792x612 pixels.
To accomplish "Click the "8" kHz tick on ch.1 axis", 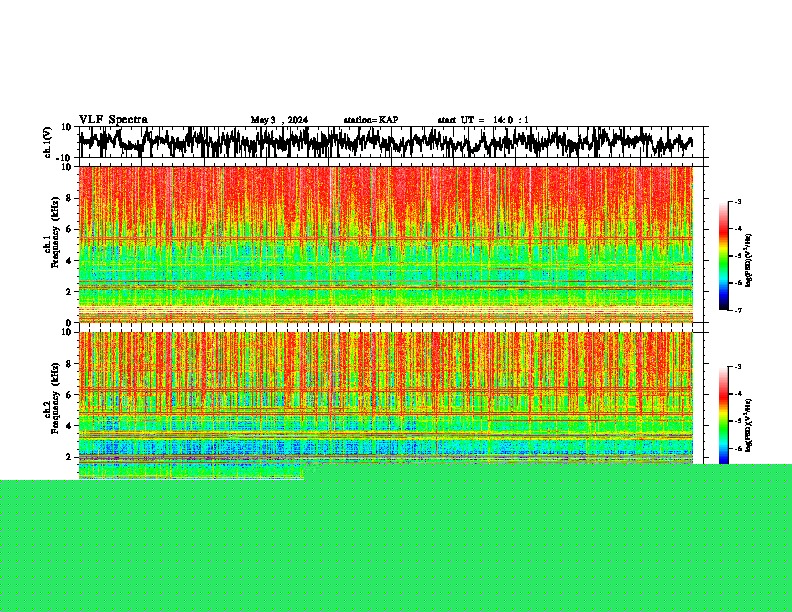I will pyautogui.click(x=70, y=198).
